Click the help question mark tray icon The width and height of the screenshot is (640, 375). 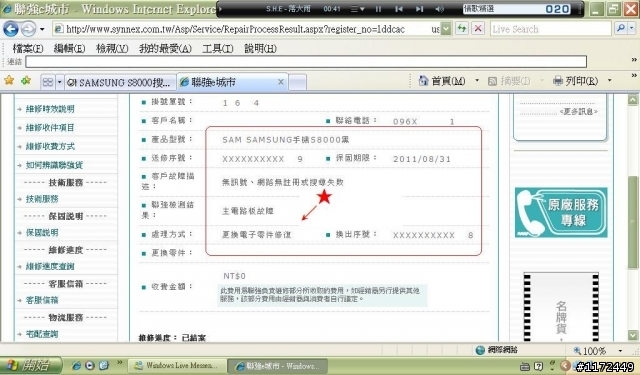[538, 366]
